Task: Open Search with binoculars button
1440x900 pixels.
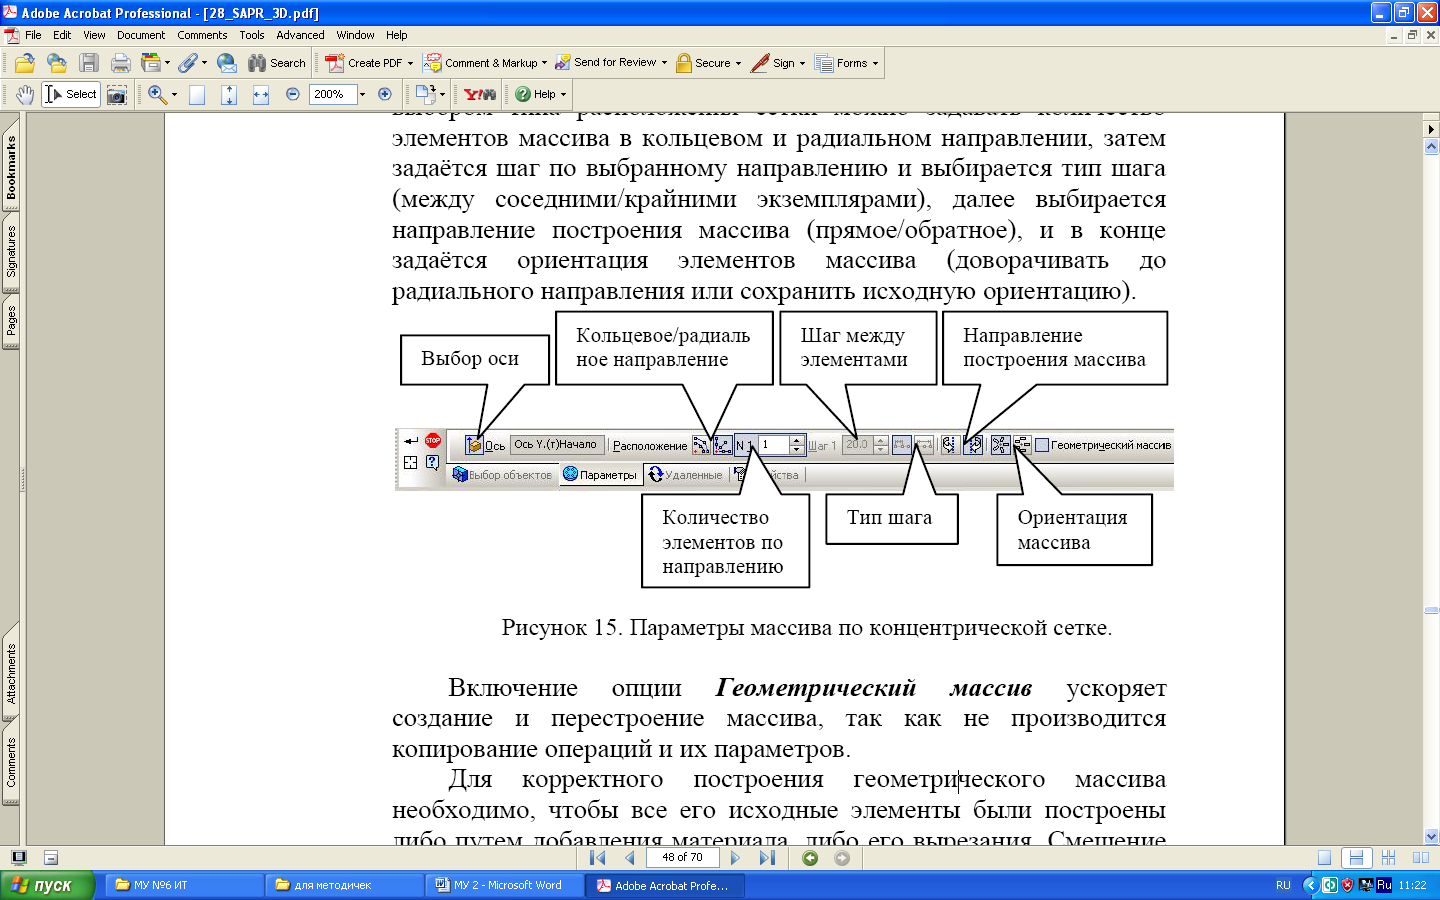Action: (x=277, y=63)
